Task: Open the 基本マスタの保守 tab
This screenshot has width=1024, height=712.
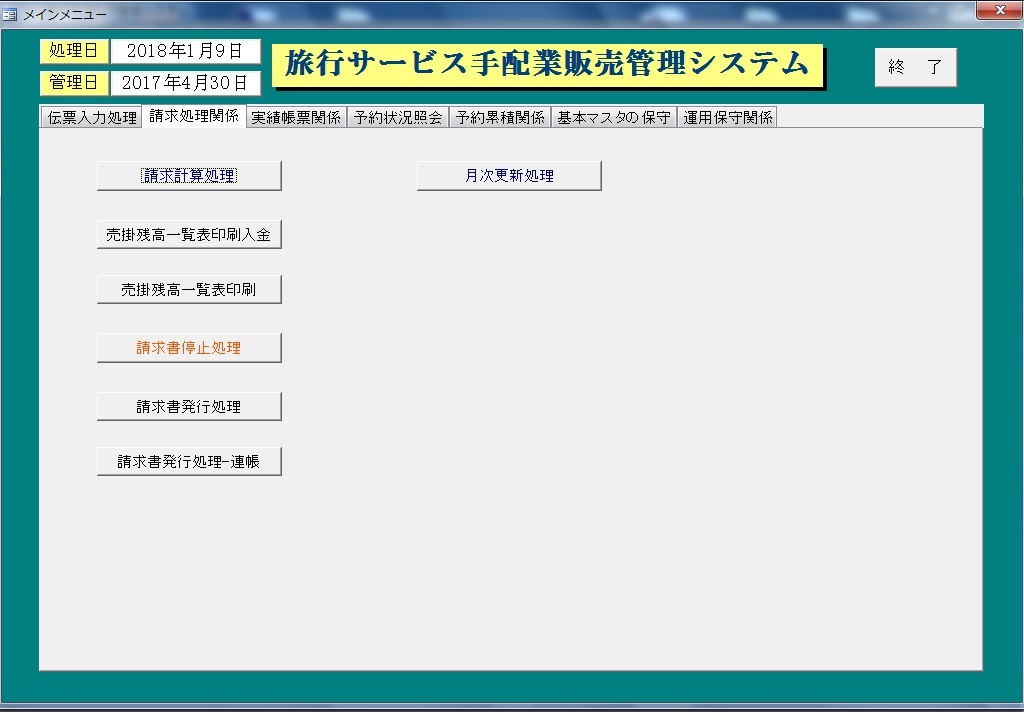Action: pos(614,118)
